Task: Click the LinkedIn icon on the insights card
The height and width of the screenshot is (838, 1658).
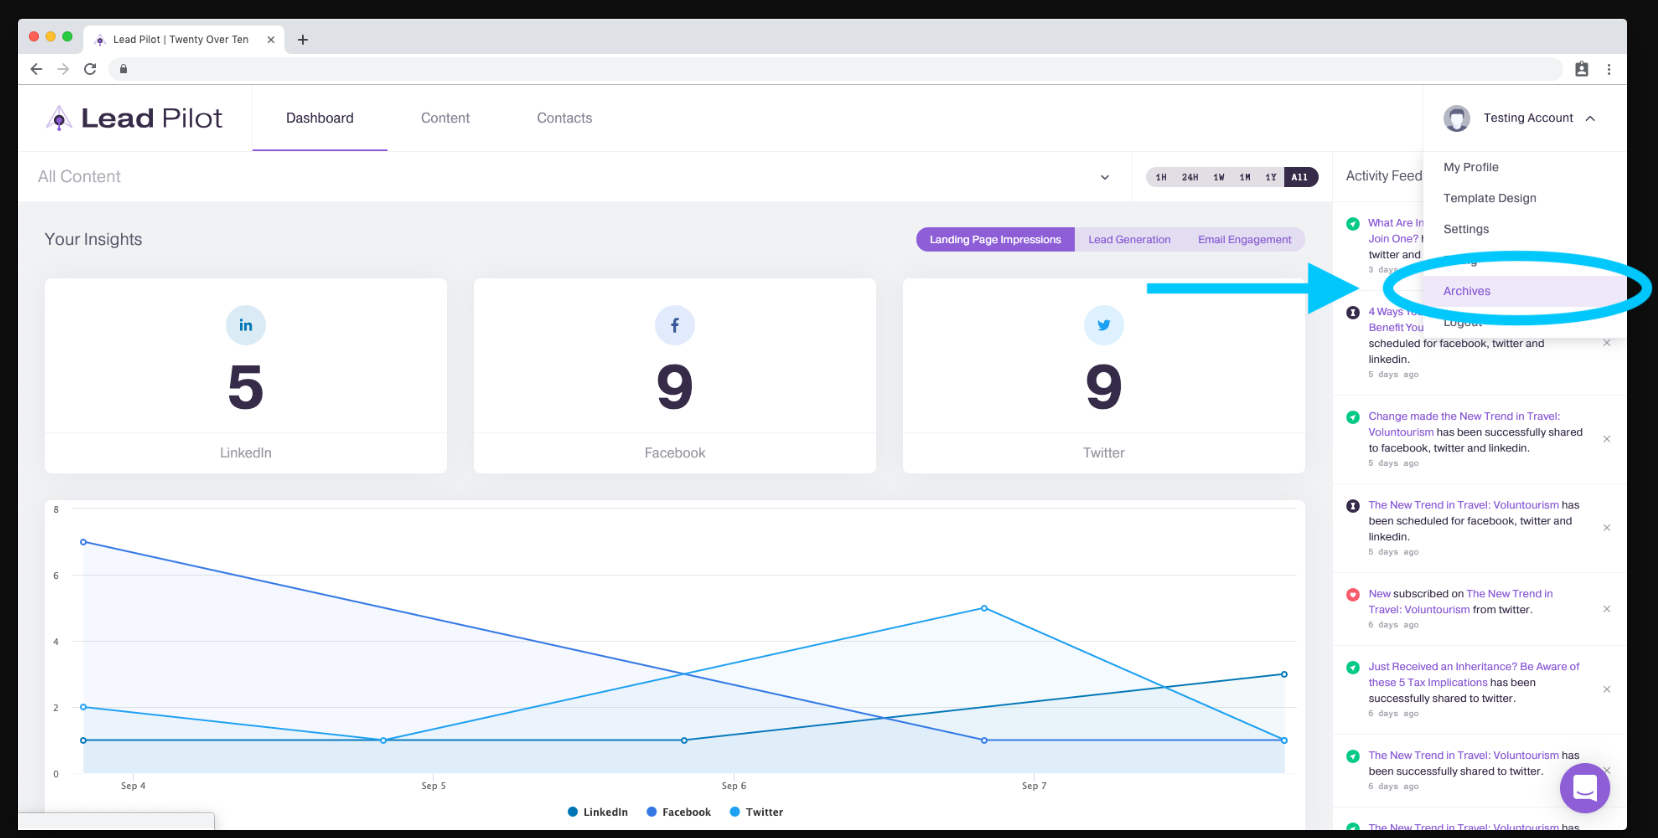Action: [x=246, y=325]
